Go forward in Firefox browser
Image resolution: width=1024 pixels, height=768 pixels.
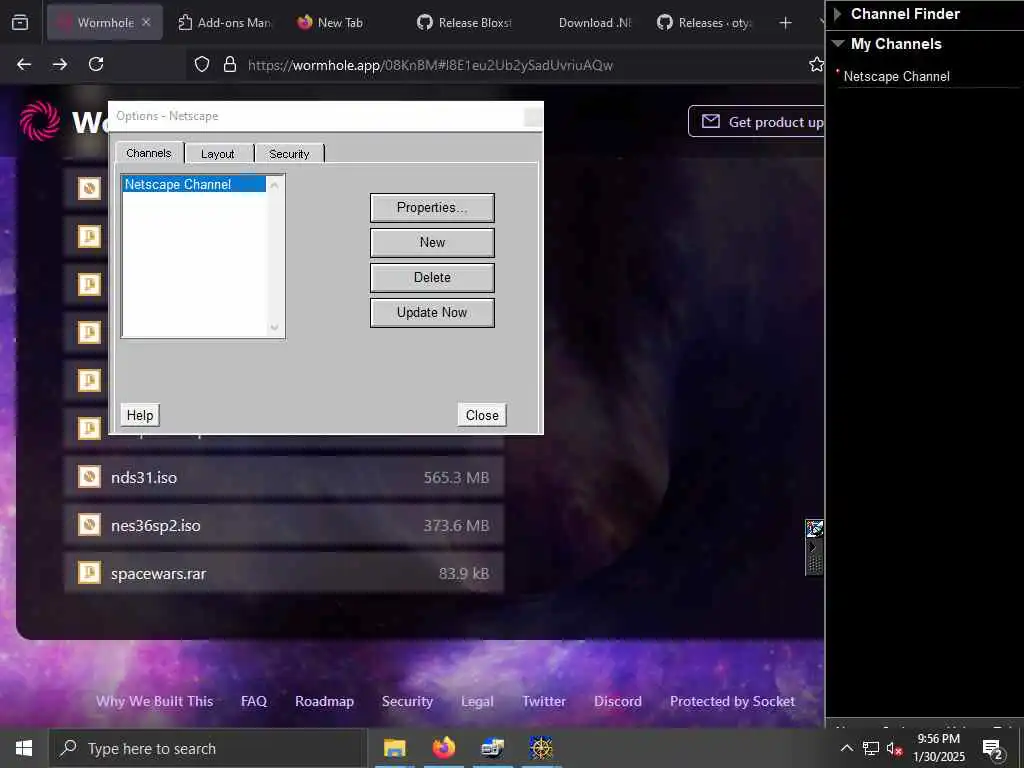(x=59, y=64)
